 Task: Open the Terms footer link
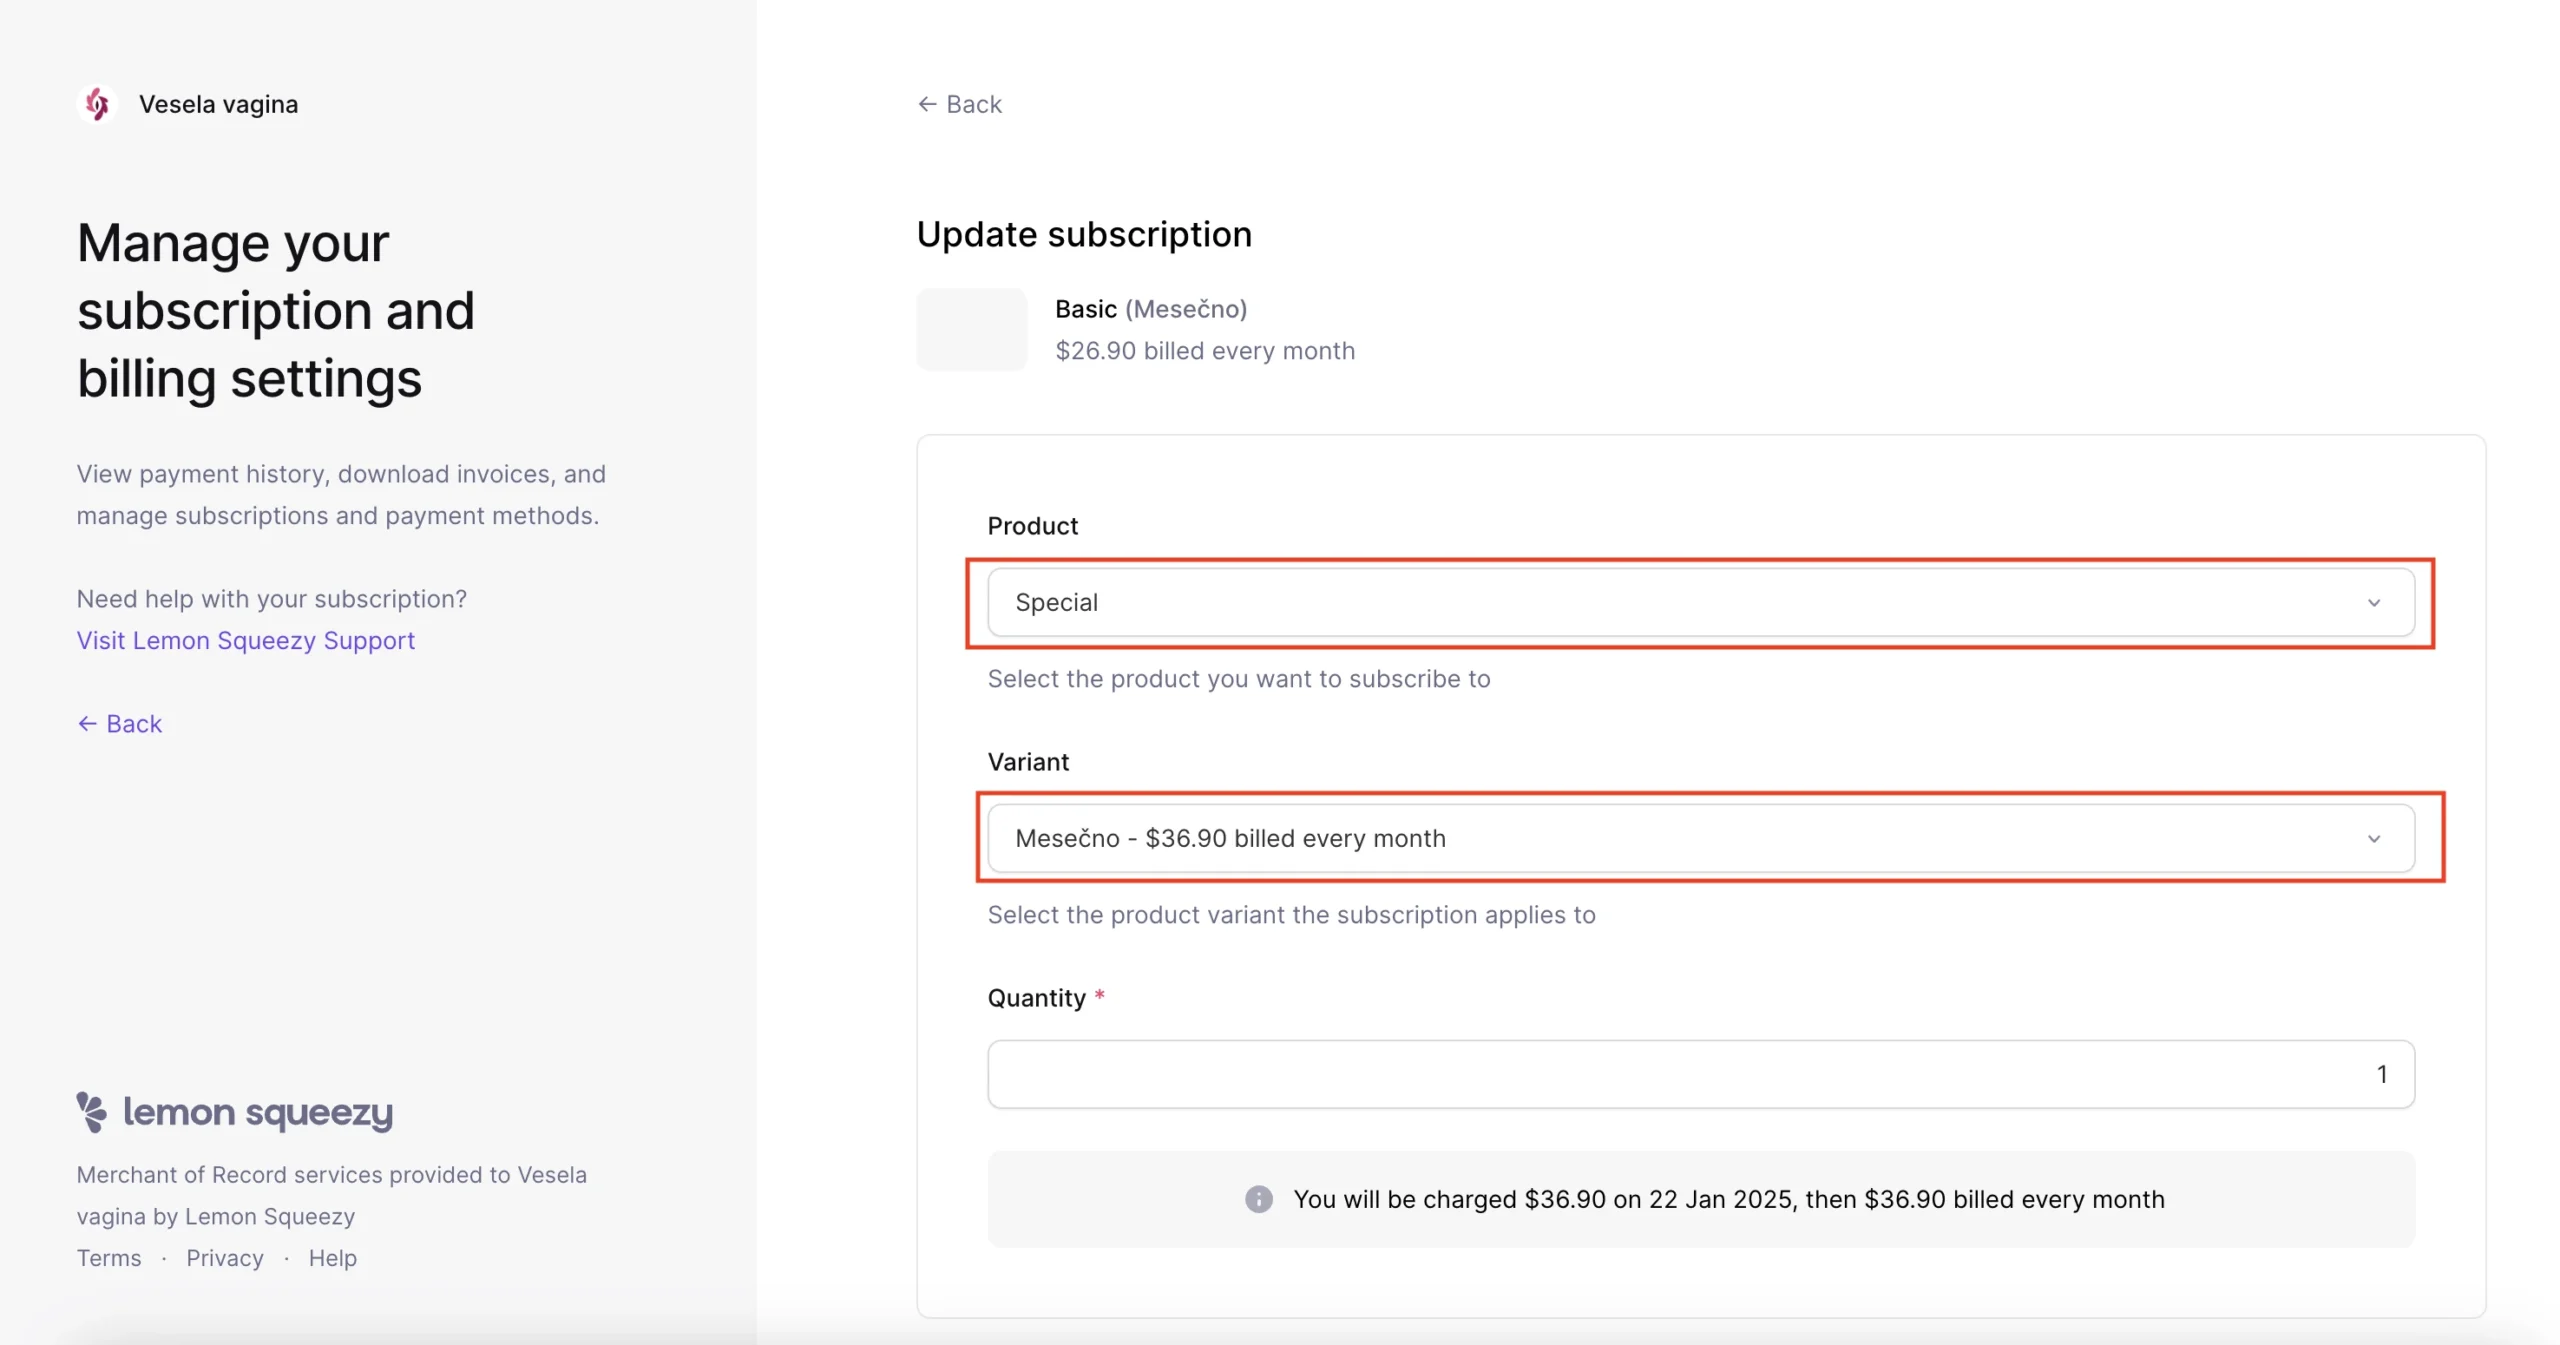coord(109,1258)
